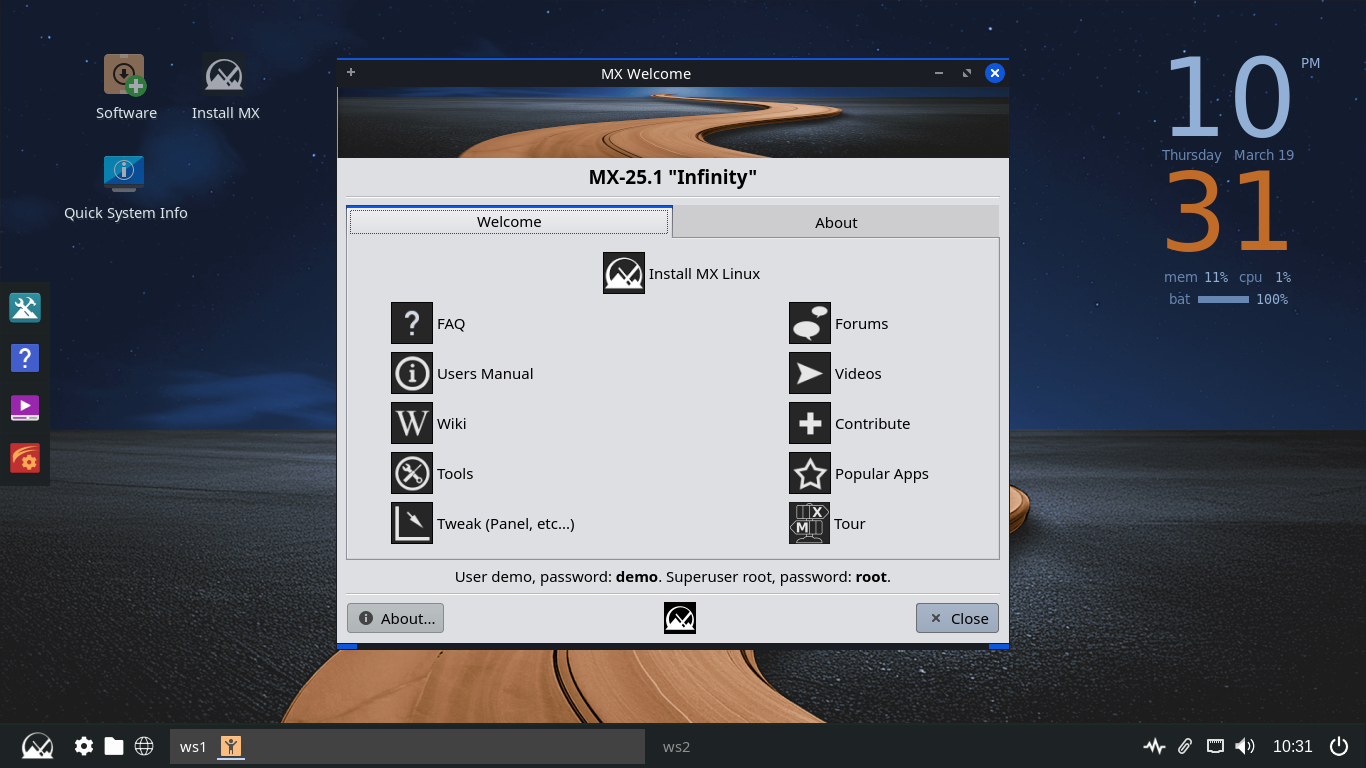
Task: Switch to workspace ws2
Action: coord(676,746)
